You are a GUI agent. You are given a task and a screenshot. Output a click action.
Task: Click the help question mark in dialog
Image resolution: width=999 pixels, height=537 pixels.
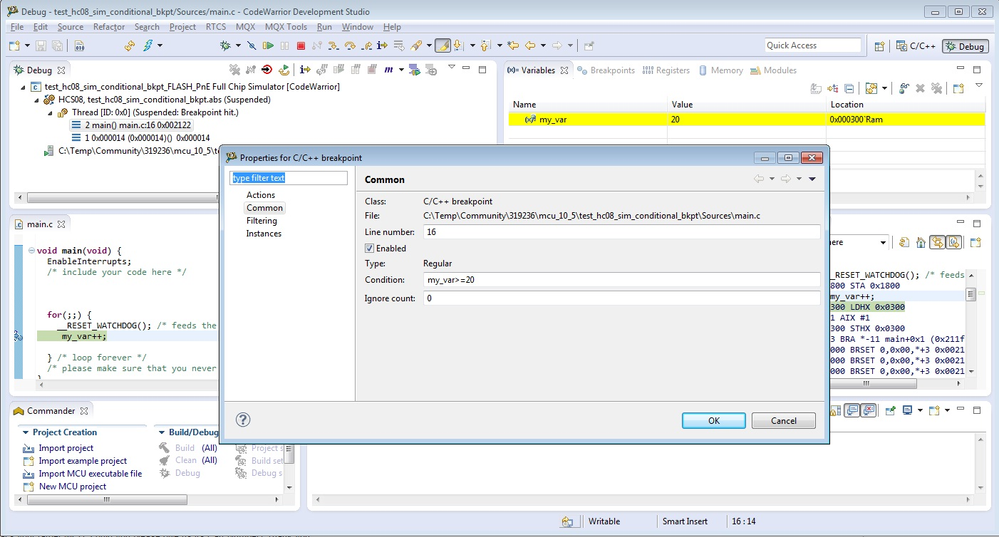(x=243, y=419)
